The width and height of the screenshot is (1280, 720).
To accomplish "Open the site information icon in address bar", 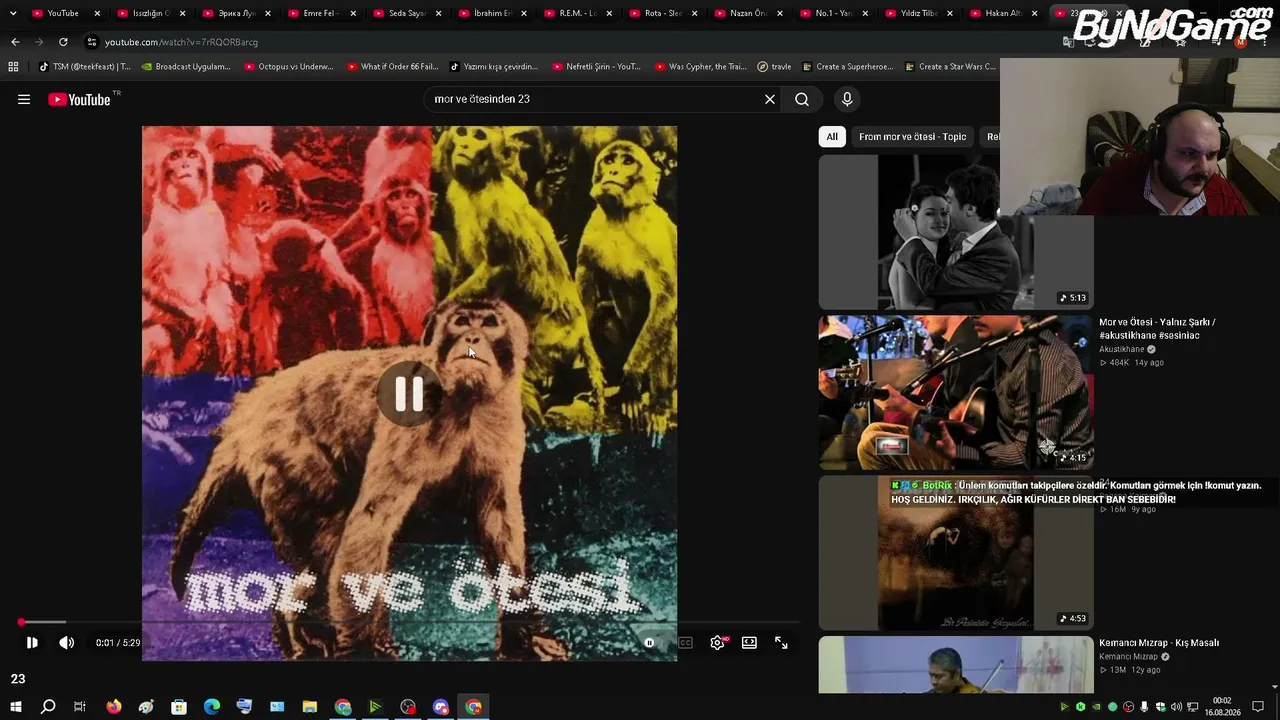I will click(x=92, y=42).
